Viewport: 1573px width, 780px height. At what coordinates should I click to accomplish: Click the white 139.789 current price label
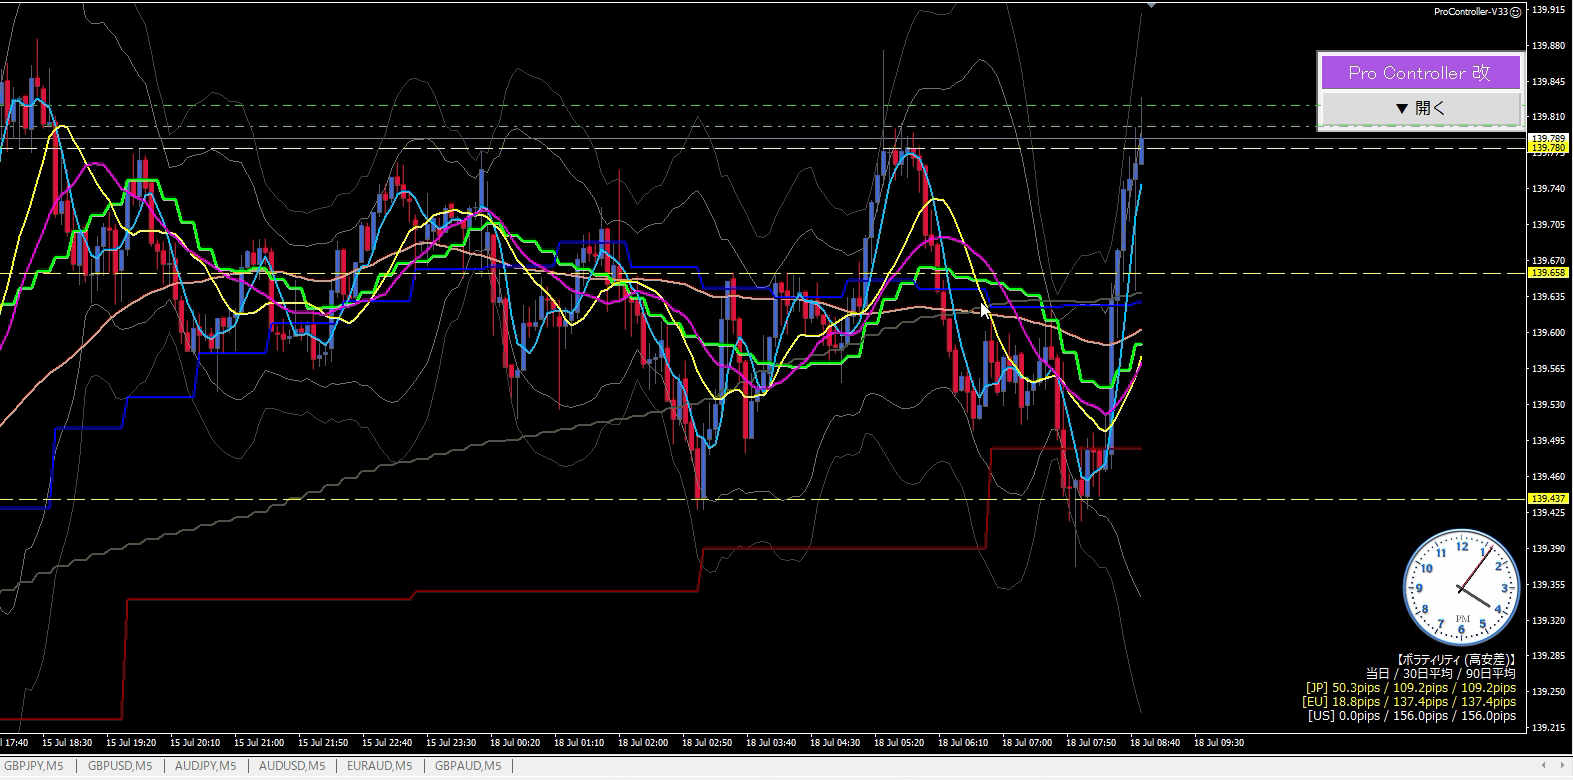pyautogui.click(x=1548, y=138)
